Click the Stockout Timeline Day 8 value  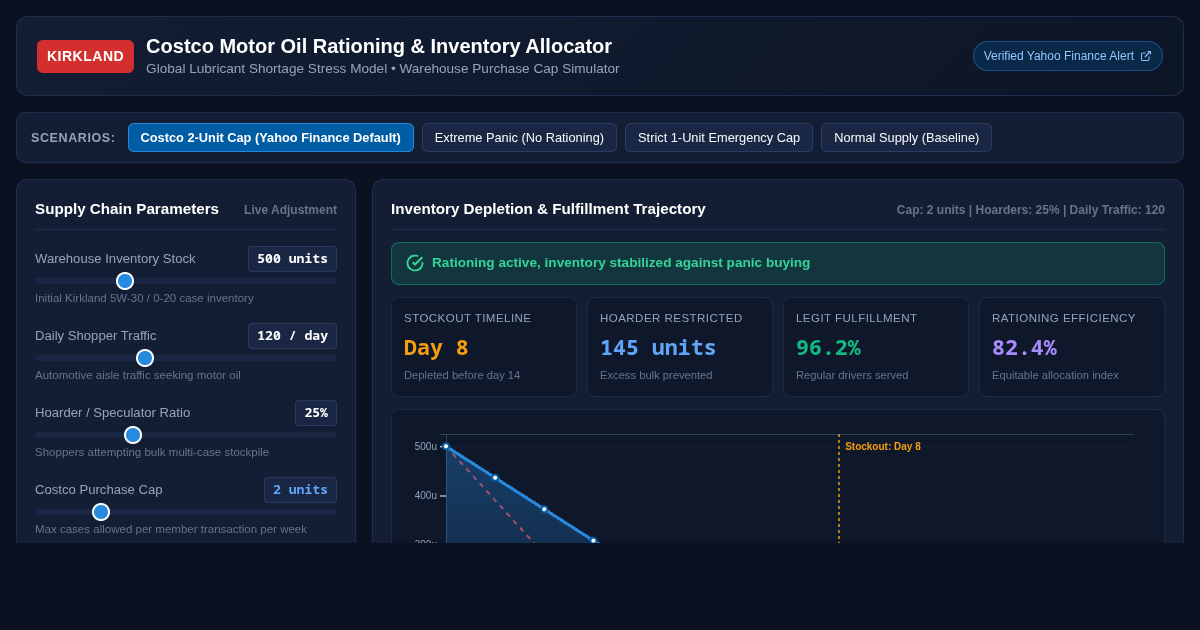[436, 348]
